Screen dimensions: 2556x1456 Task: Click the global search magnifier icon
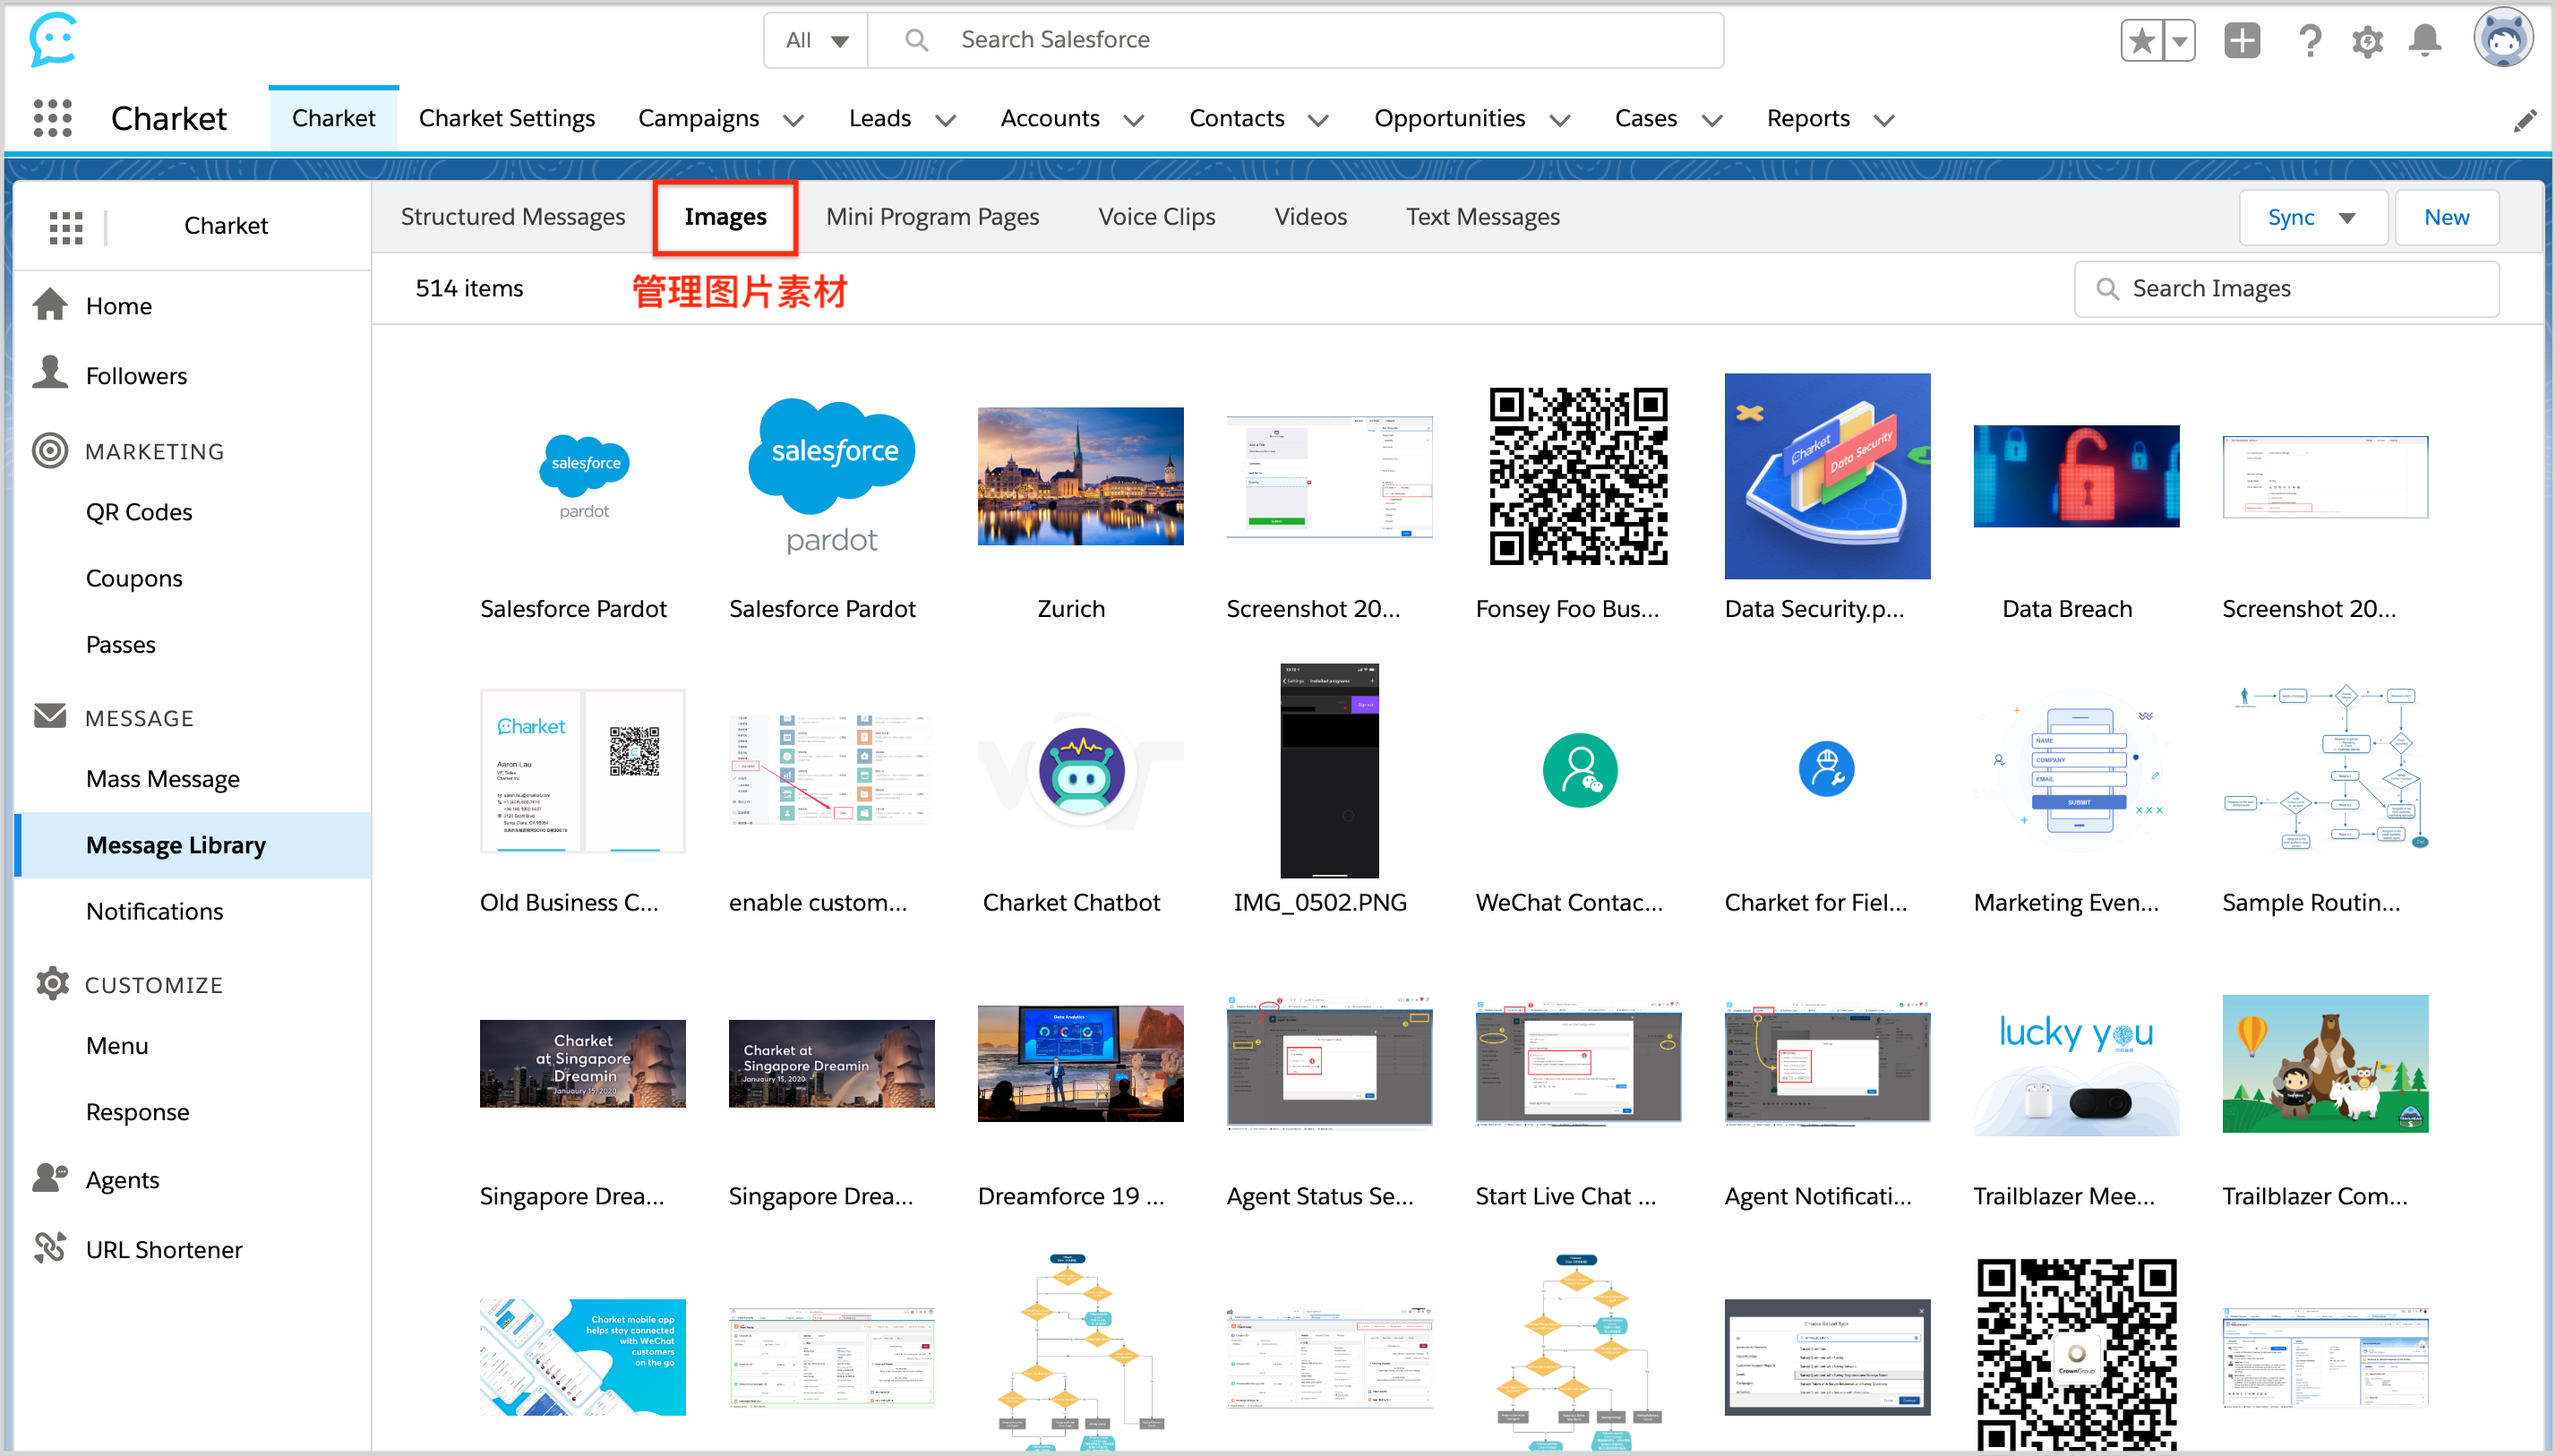coord(916,40)
